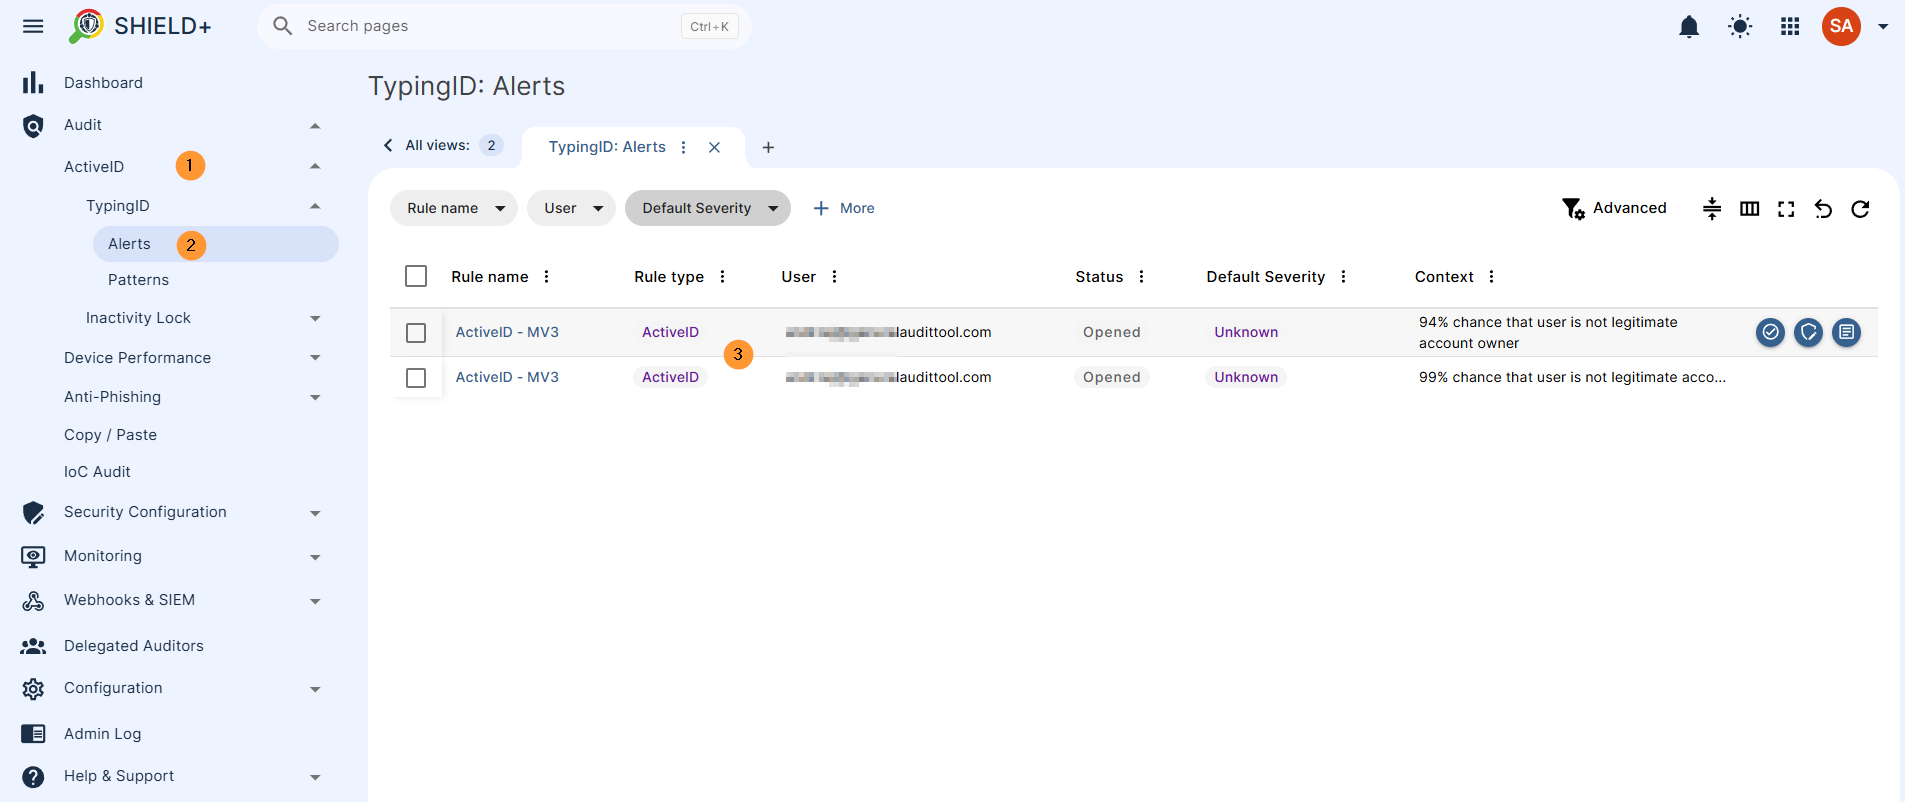The image size is (1905, 802).
Task: Click the Monitoring screen icon
Action: coord(33,556)
